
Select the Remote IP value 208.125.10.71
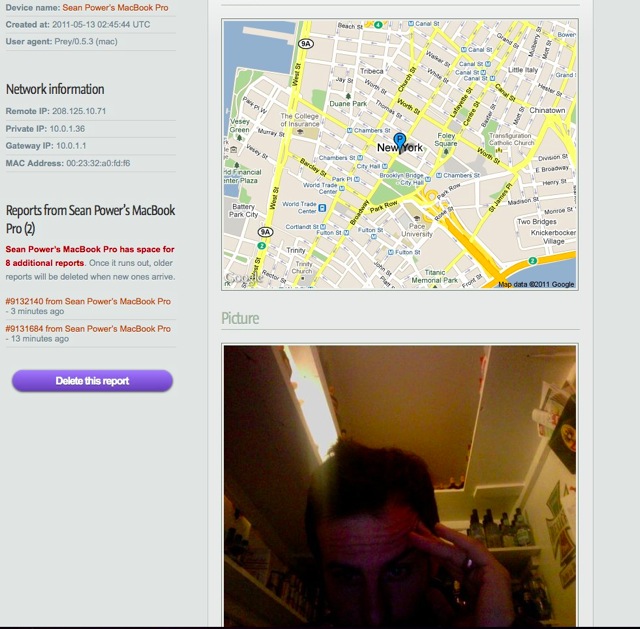coord(79,111)
